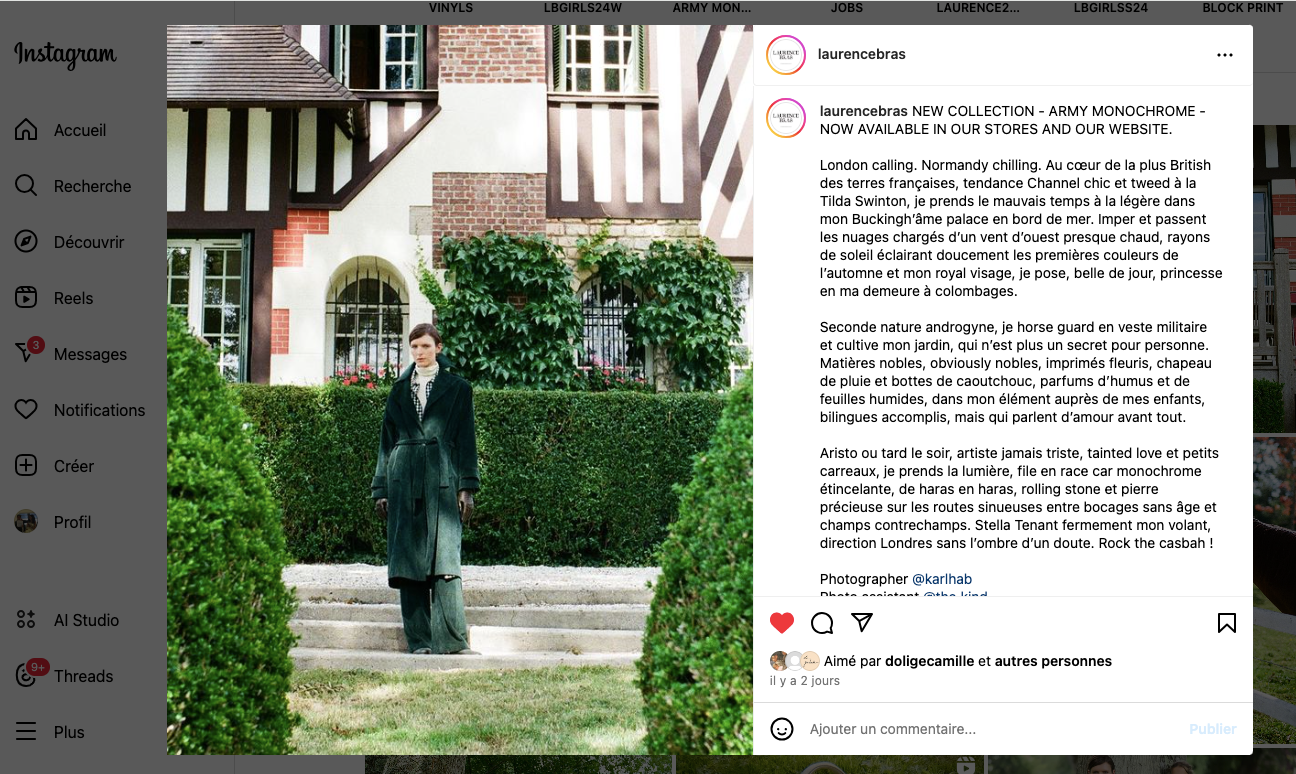Open laurencebras profile picture in header
Viewport: 1296px width, 774px height.
point(786,55)
